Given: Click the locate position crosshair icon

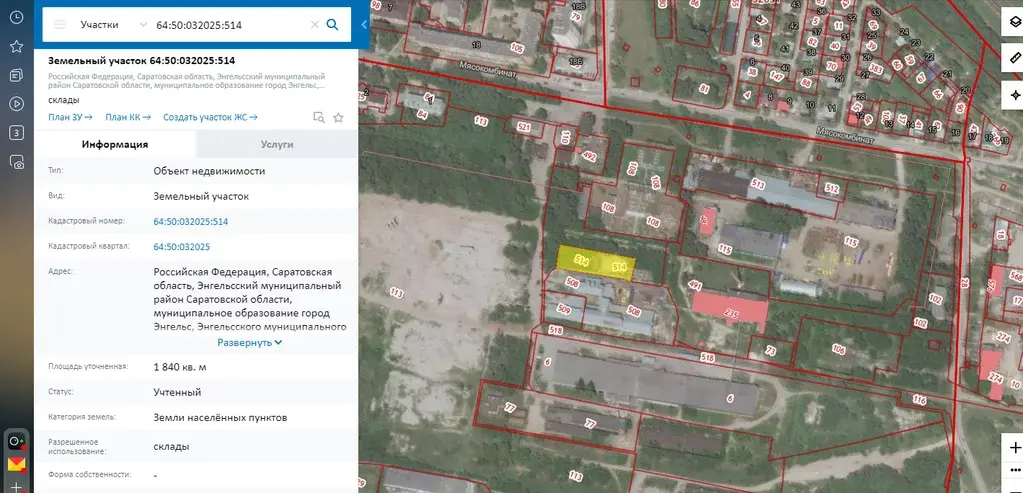Looking at the screenshot, I should [x=1014, y=95].
